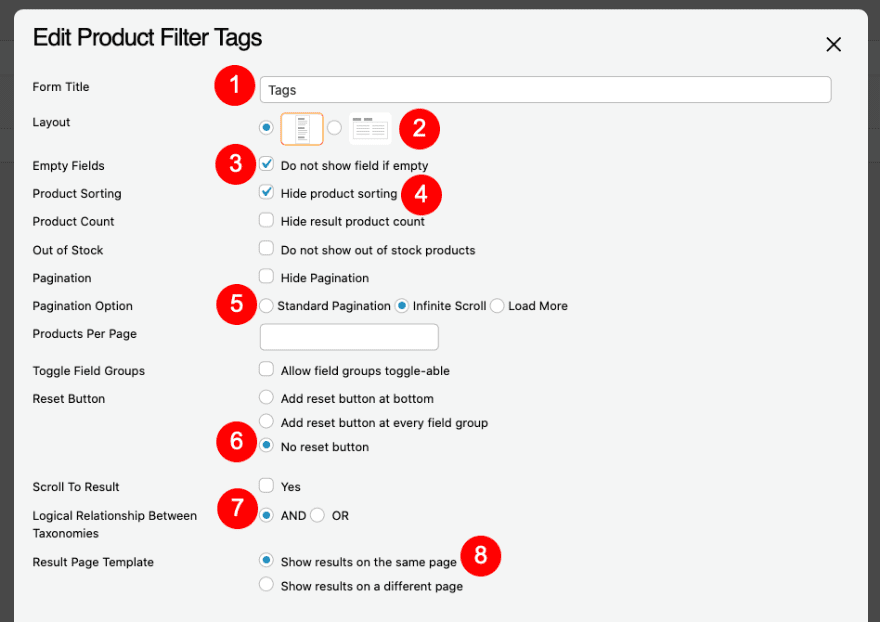Image resolution: width=880 pixels, height=622 pixels.
Task: Disable 'Hide product sorting'
Action: pyautogui.click(x=266, y=193)
